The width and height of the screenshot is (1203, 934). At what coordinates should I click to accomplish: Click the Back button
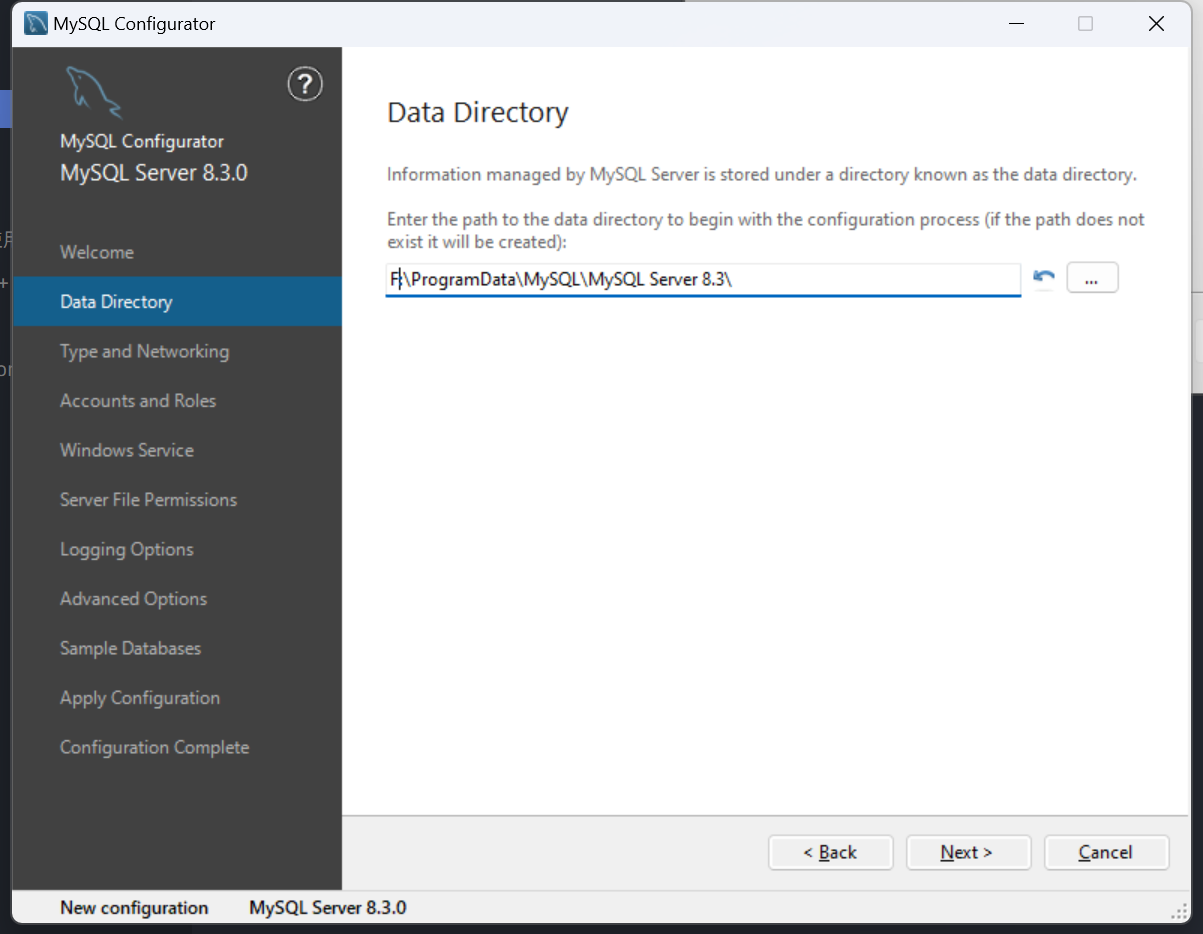pos(830,852)
